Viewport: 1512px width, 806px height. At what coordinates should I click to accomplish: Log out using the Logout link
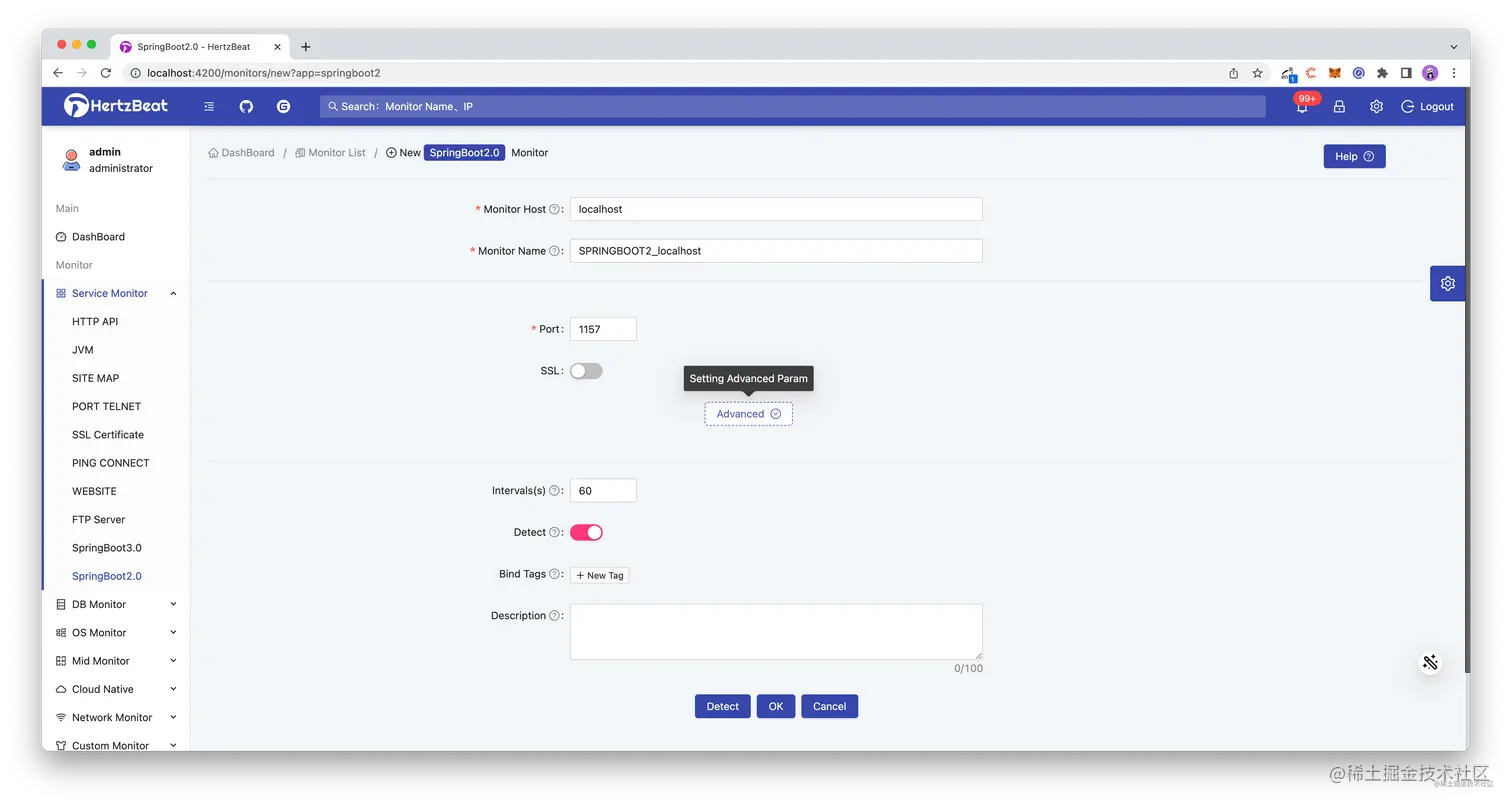pos(1428,106)
